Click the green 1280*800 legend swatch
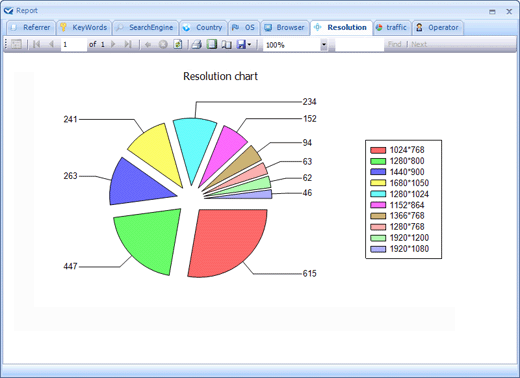 [378, 161]
